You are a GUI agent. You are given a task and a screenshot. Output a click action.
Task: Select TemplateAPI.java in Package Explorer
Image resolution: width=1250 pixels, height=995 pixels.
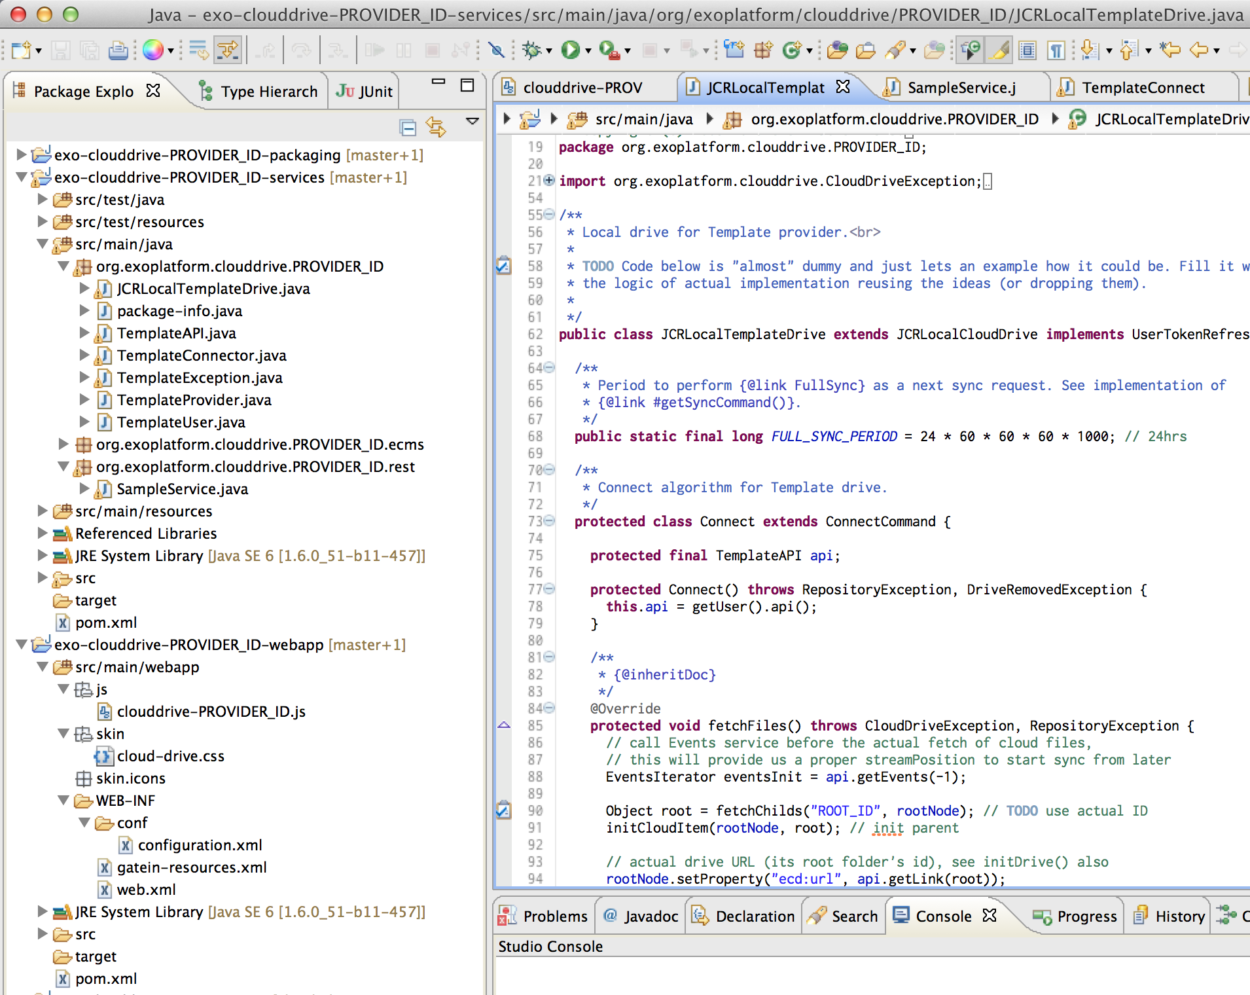click(176, 333)
